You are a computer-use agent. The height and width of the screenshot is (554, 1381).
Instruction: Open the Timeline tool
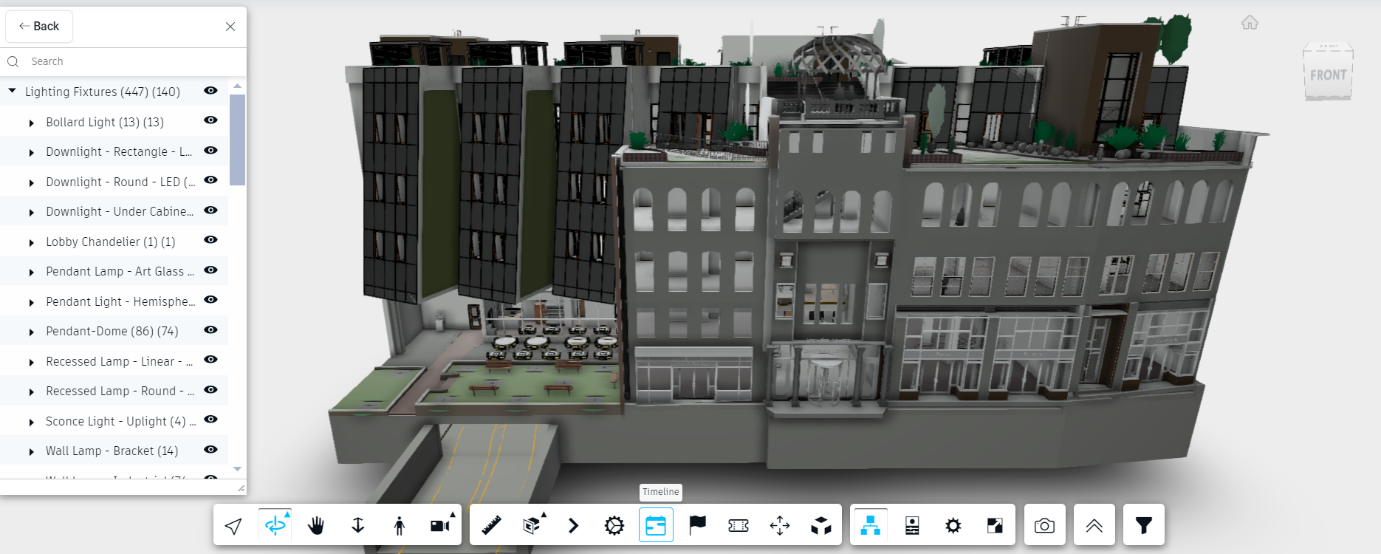[656, 525]
